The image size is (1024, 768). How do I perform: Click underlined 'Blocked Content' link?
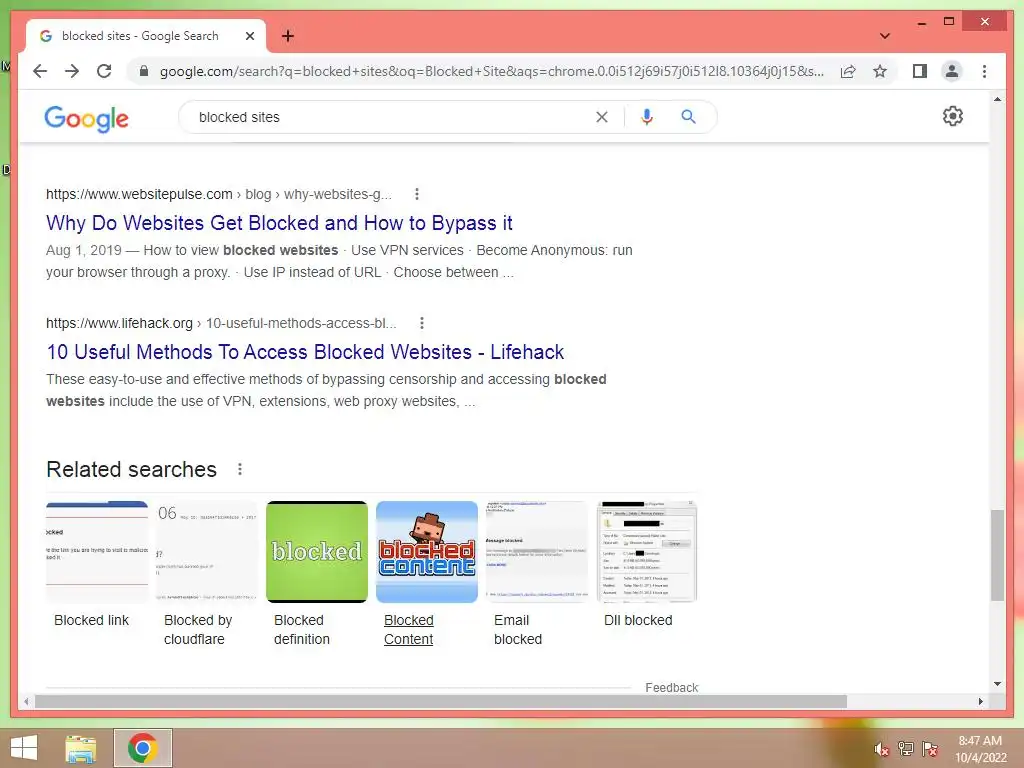pyautogui.click(x=409, y=630)
